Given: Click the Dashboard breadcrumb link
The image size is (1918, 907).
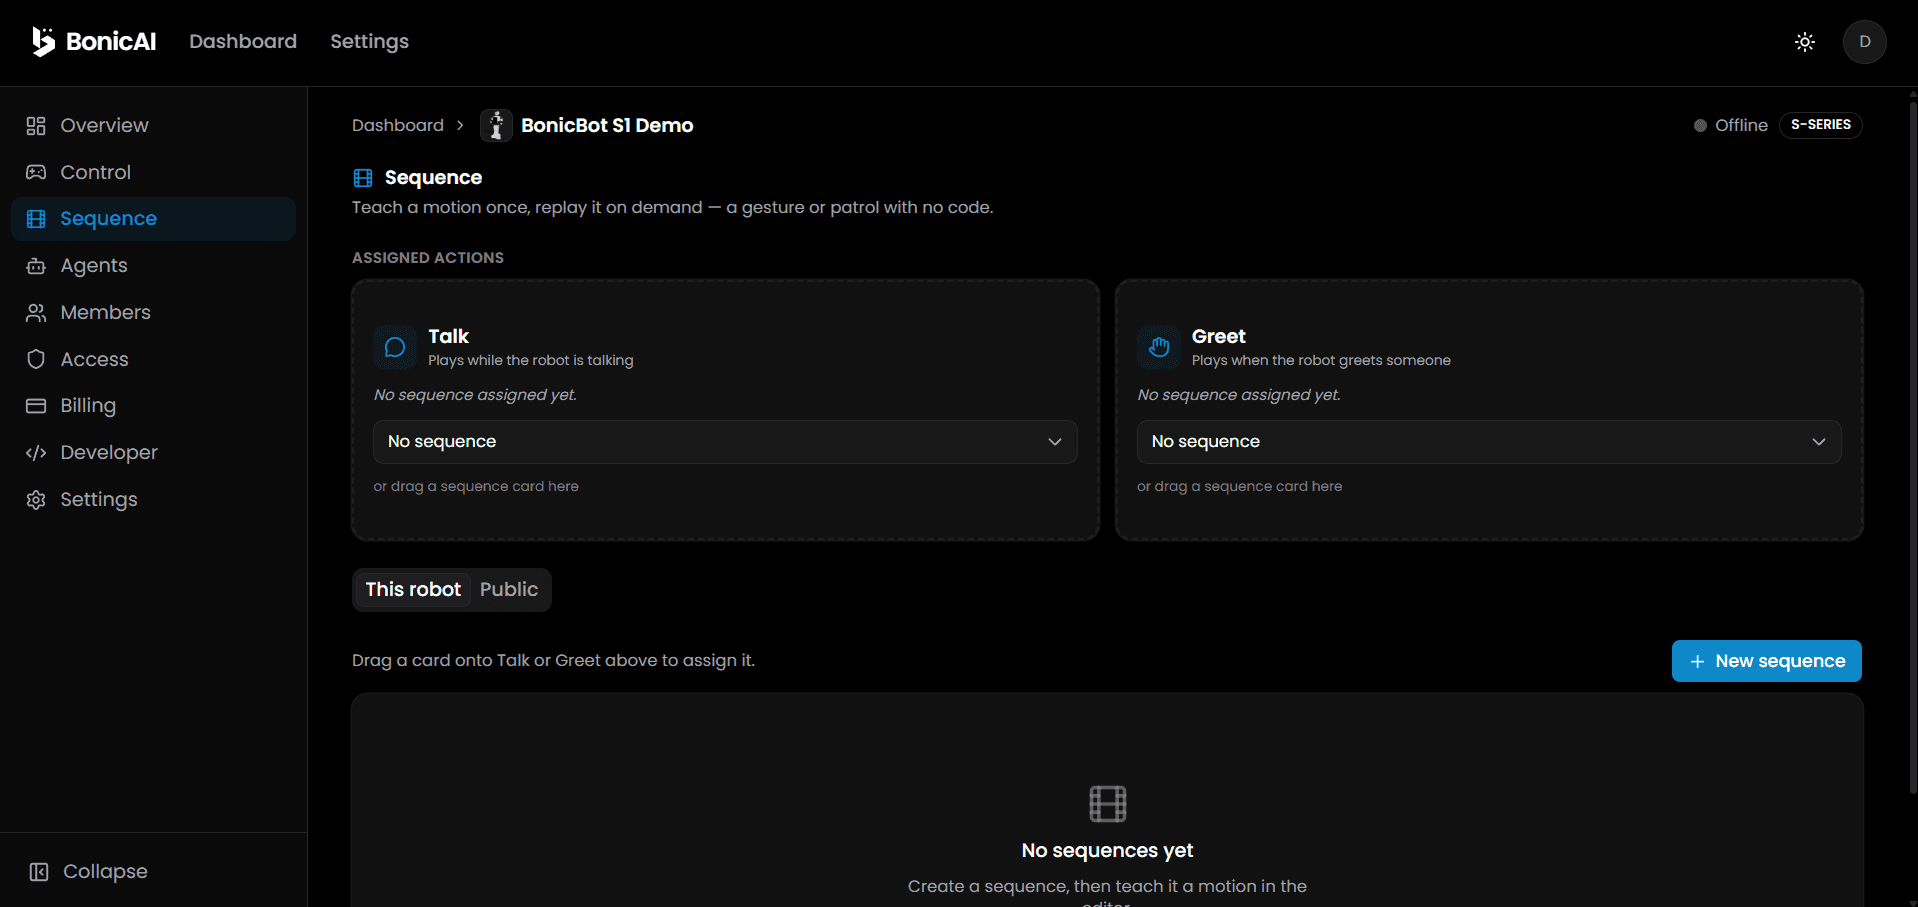Looking at the screenshot, I should pos(398,125).
